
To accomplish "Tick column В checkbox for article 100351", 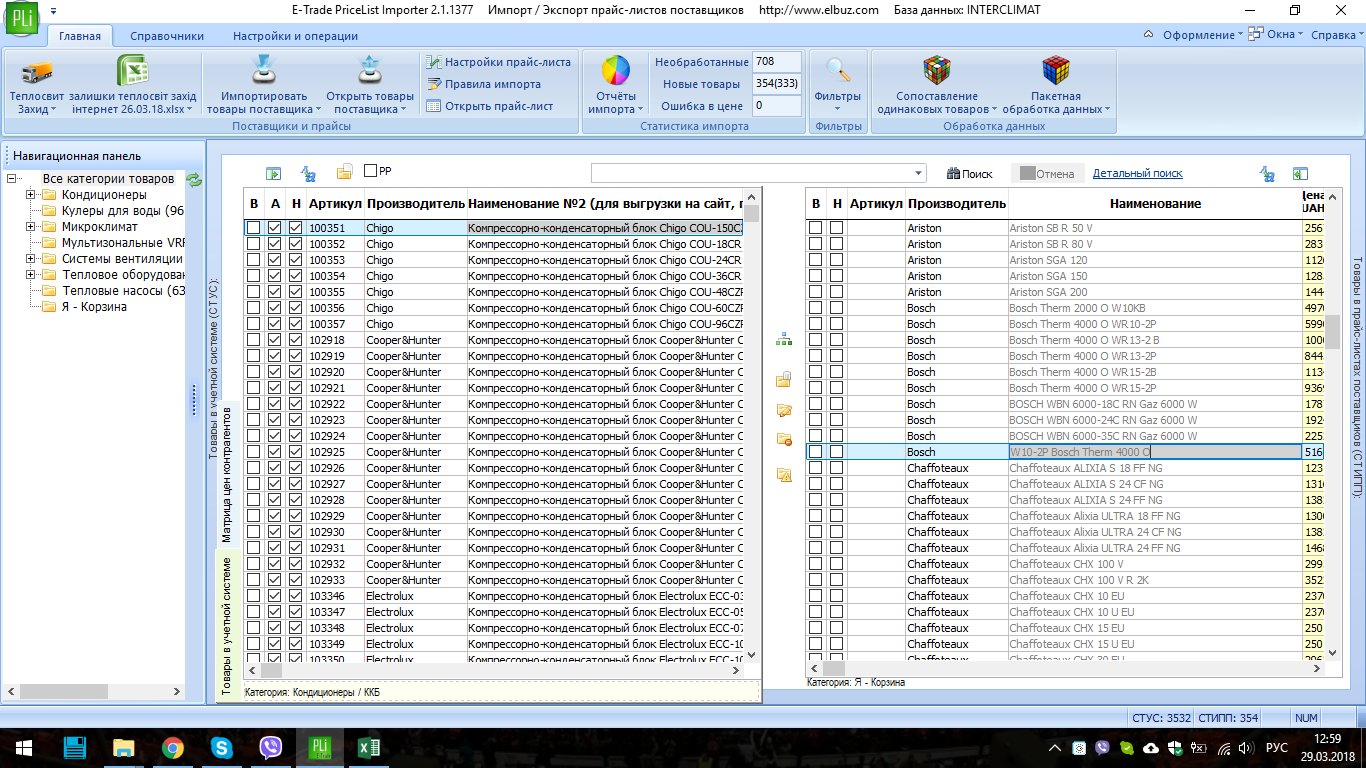I will [x=254, y=228].
